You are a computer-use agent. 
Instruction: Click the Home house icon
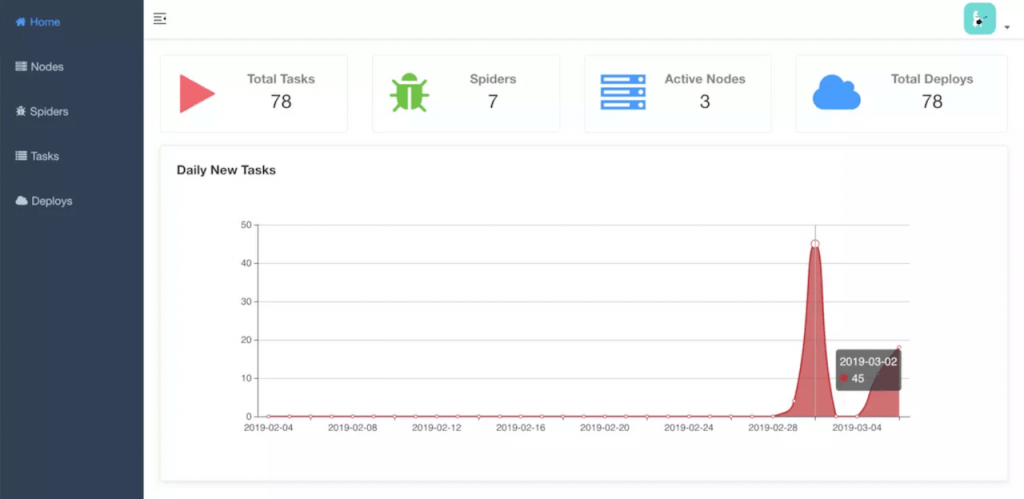pyautogui.click(x=21, y=22)
